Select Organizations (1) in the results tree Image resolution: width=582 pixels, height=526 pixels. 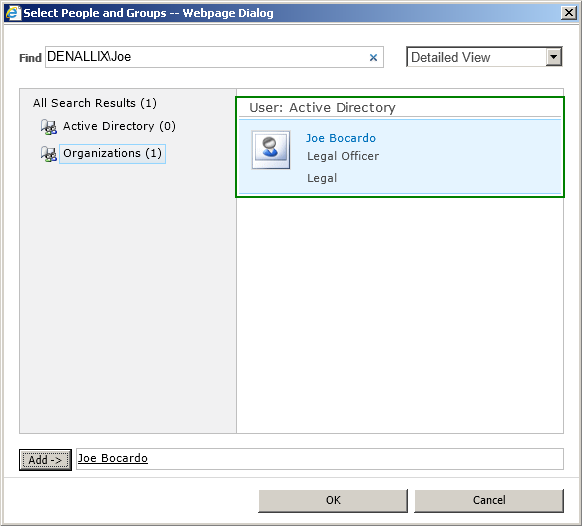coord(112,153)
